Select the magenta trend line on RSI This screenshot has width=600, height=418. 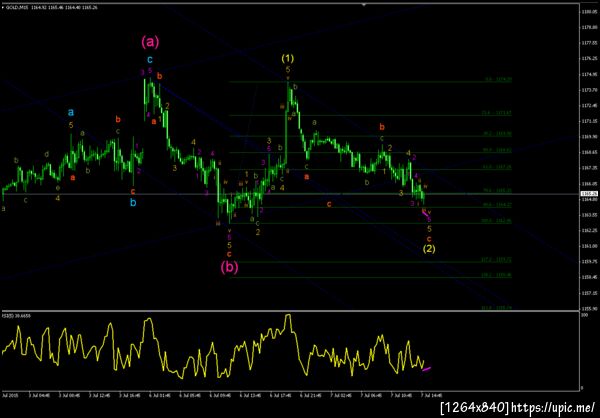click(427, 369)
